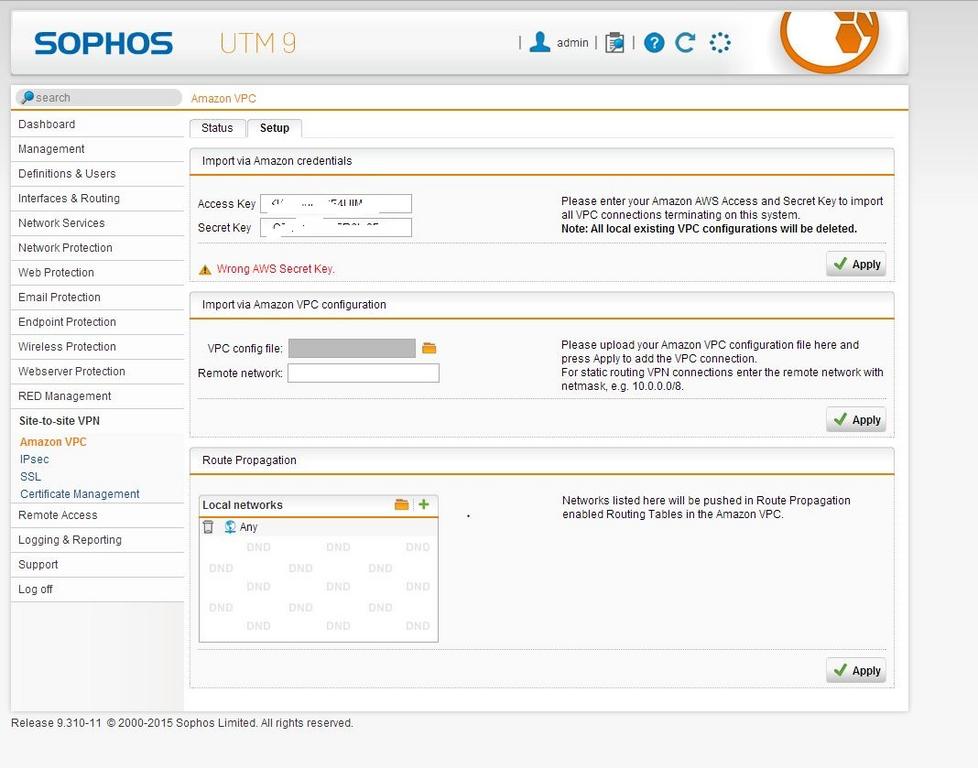The width and height of the screenshot is (978, 768).
Task: Open IPsec under Site-to-site VPN
Action: click(34, 459)
